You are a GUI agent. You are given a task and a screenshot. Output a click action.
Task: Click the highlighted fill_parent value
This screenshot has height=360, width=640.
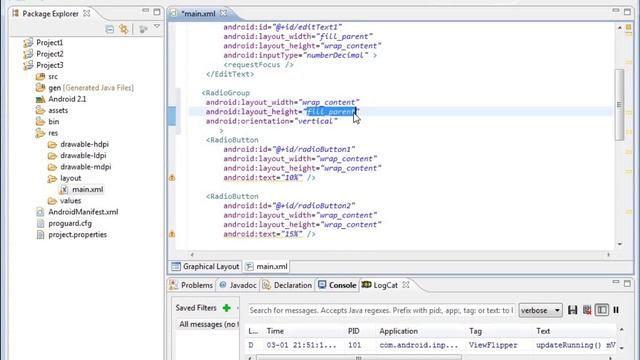pos(331,112)
